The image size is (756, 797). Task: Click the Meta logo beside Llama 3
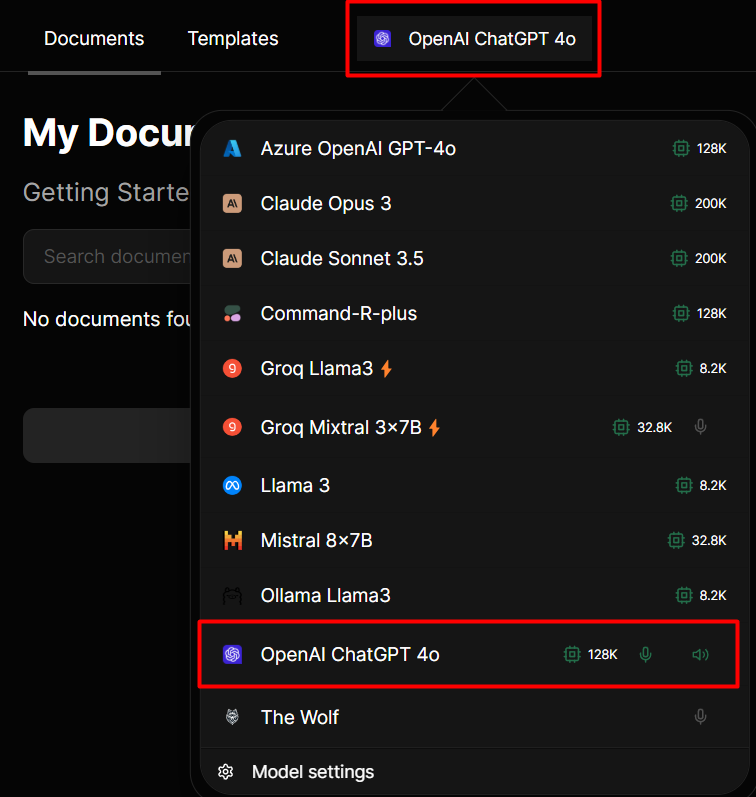click(232, 486)
